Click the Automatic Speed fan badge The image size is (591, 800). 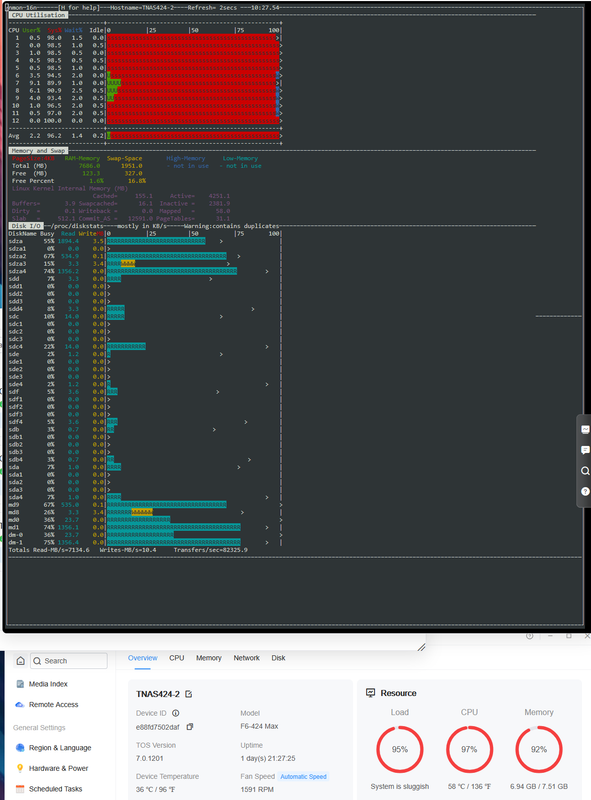304,777
